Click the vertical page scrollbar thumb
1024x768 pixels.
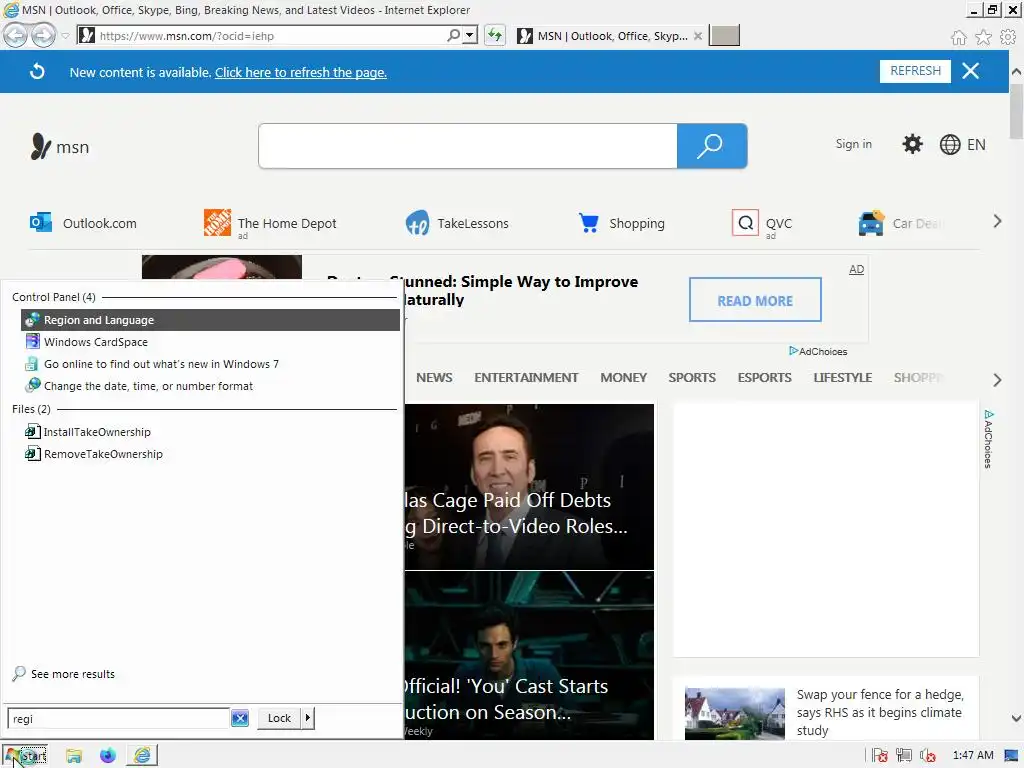[x=1016, y=111]
